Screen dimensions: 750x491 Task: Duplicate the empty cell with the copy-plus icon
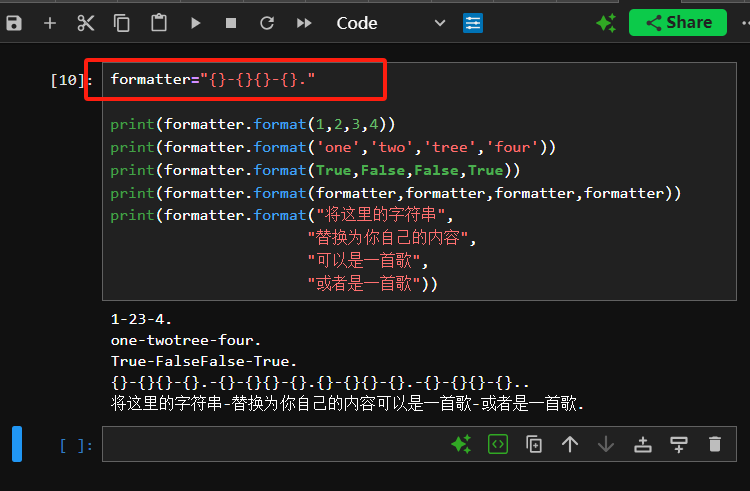click(534, 445)
